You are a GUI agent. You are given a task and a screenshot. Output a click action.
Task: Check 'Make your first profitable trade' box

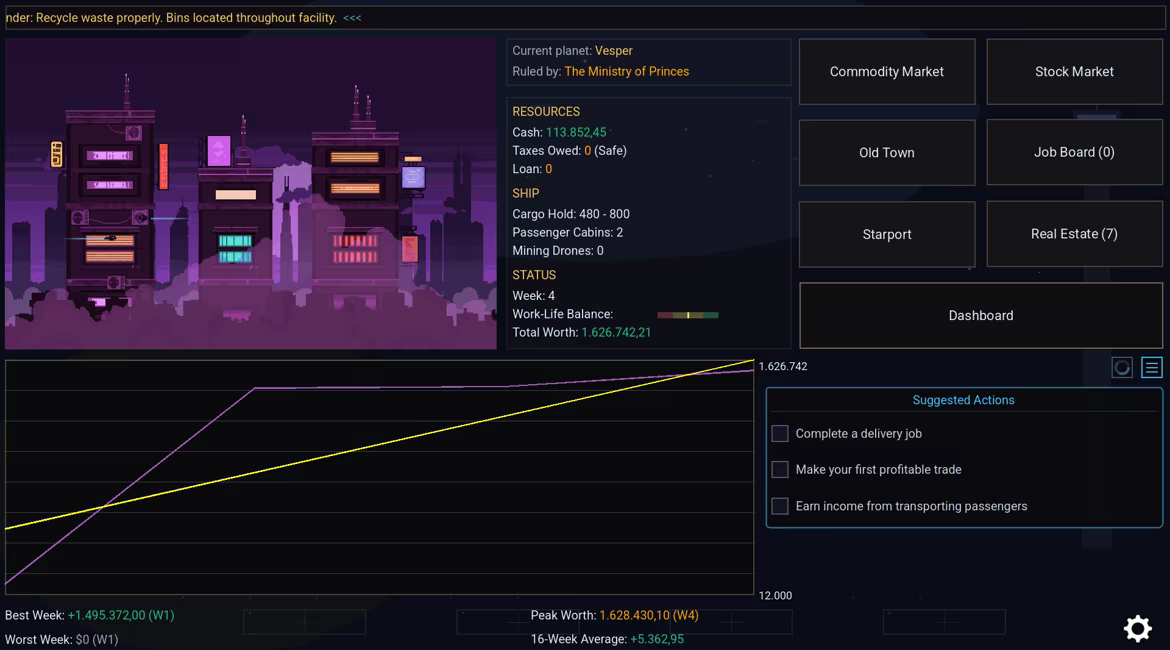pyautogui.click(x=780, y=469)
